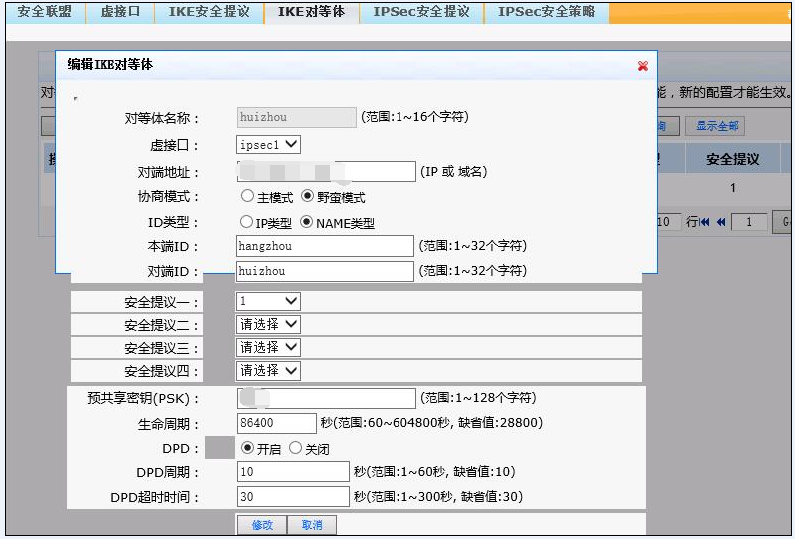The width and height of the screenshot is (795, 539).
Task: Click the page number field showing 1
Action: pos(749,222)
